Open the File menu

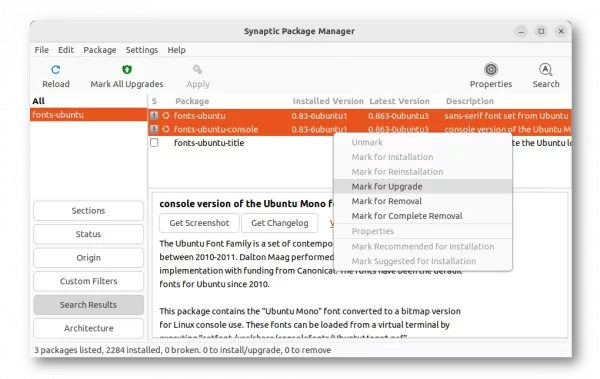click(42, 50)
